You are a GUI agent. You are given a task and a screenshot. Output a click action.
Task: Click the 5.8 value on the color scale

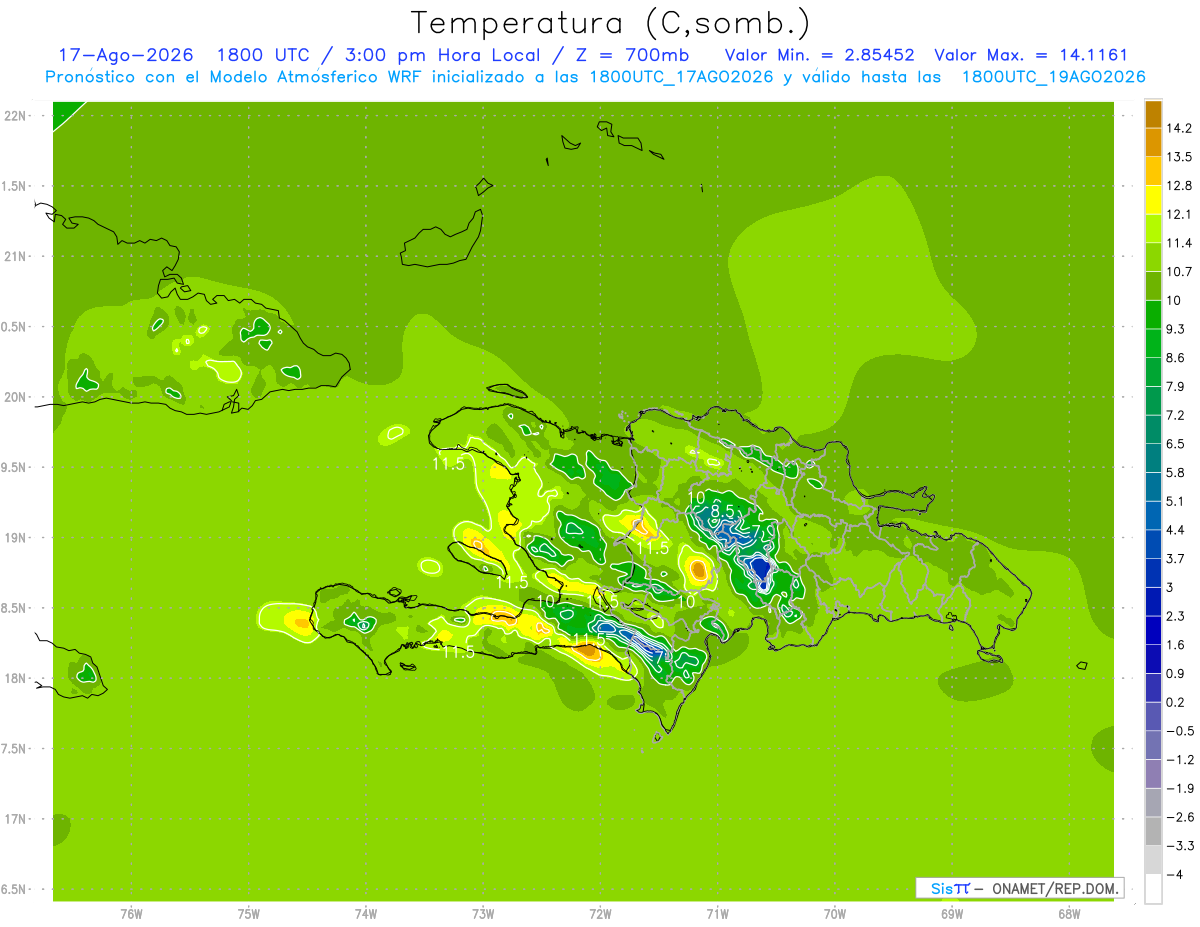pyautogui.click(x=1176, y=473)
